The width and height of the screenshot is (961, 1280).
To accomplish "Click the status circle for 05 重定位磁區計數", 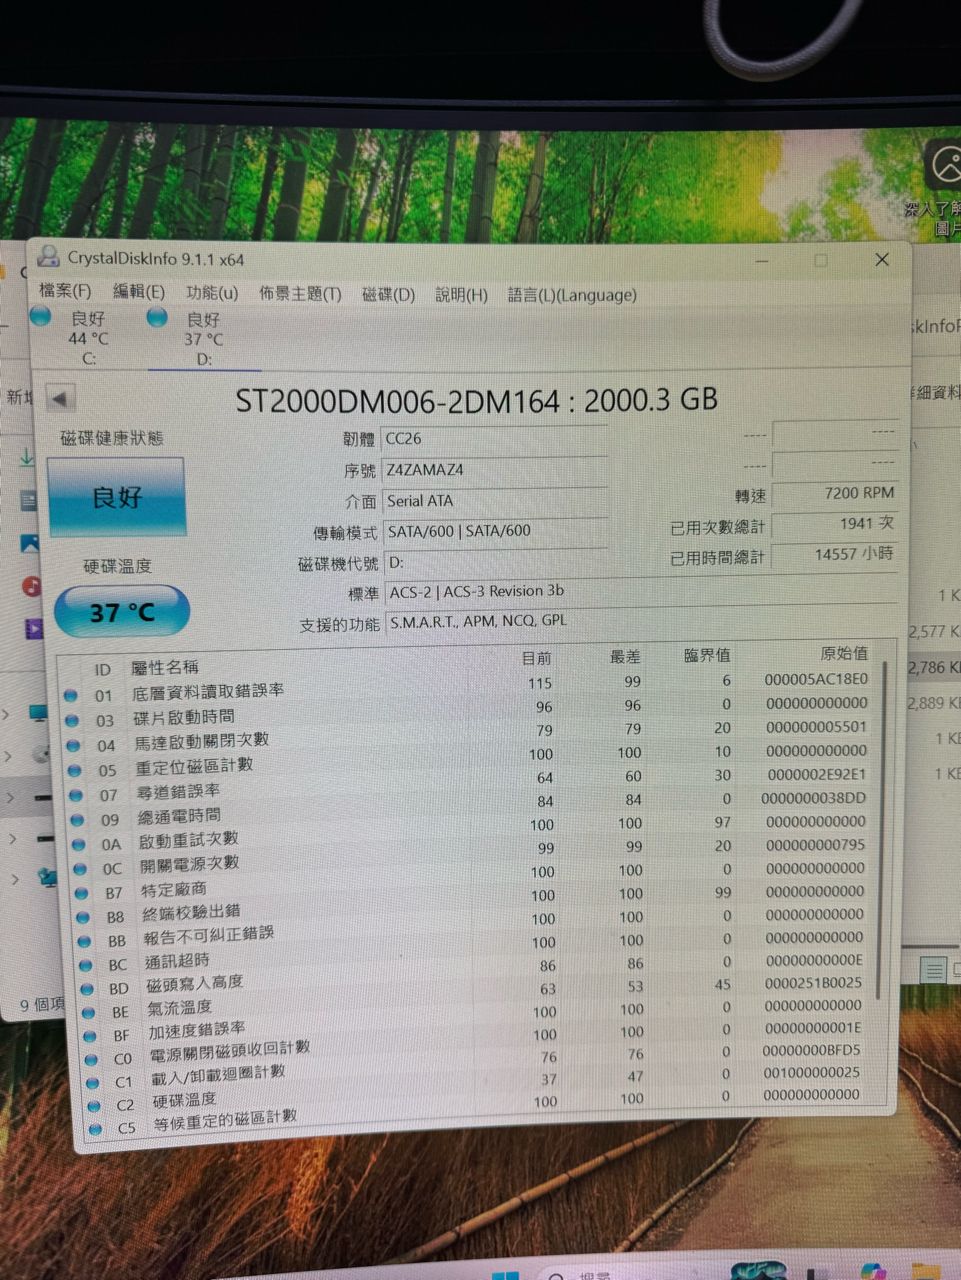I will (x=74, y=770).
